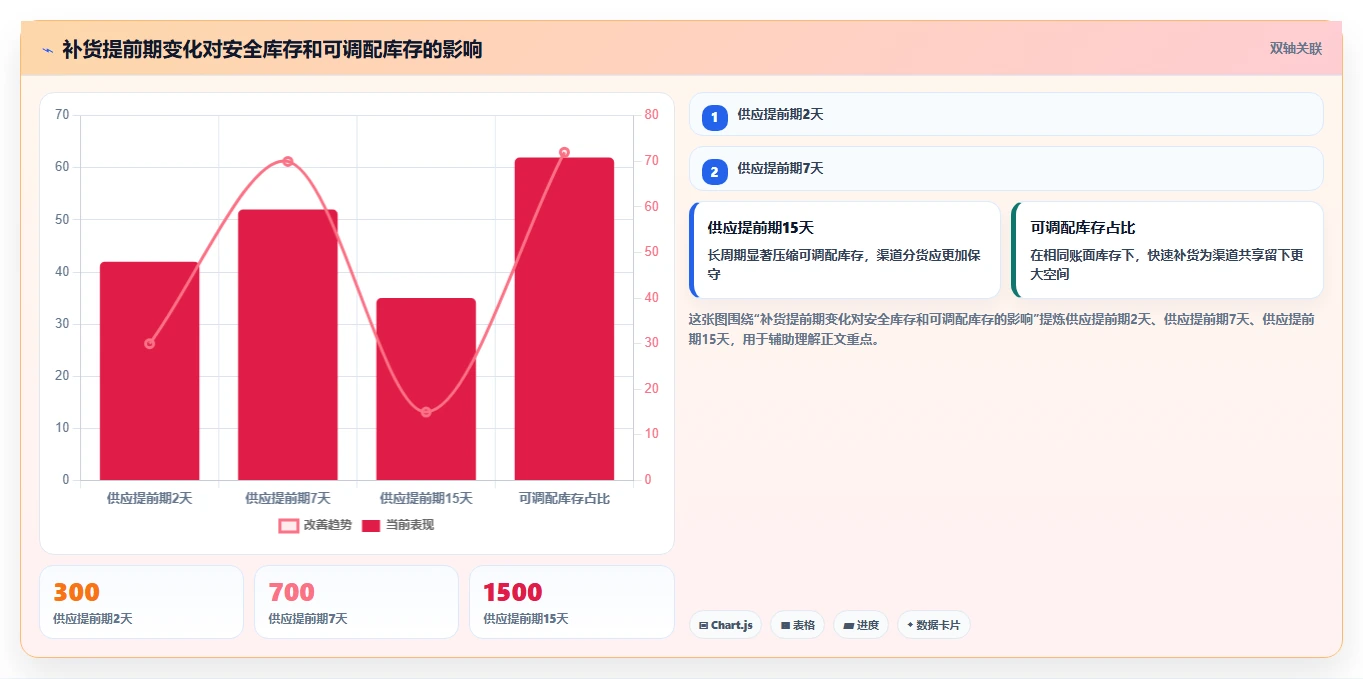Click the 供应提前期2天 list row text
Viewport: 1363px width, 679px height.
pos(780,115)
